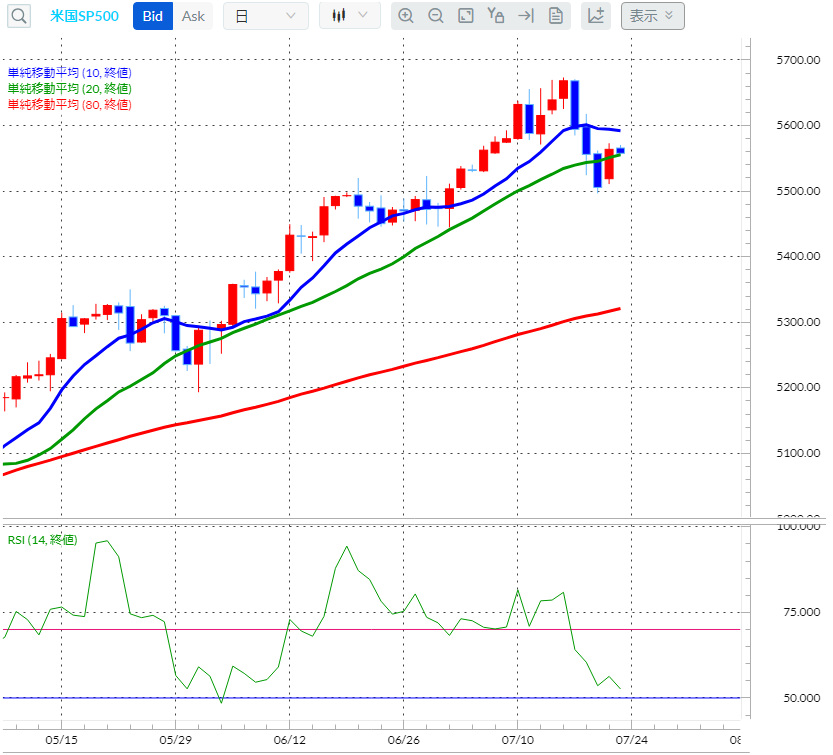Click the fit chart to screen icon
833x755 pixels.
[x=466, y=16]
